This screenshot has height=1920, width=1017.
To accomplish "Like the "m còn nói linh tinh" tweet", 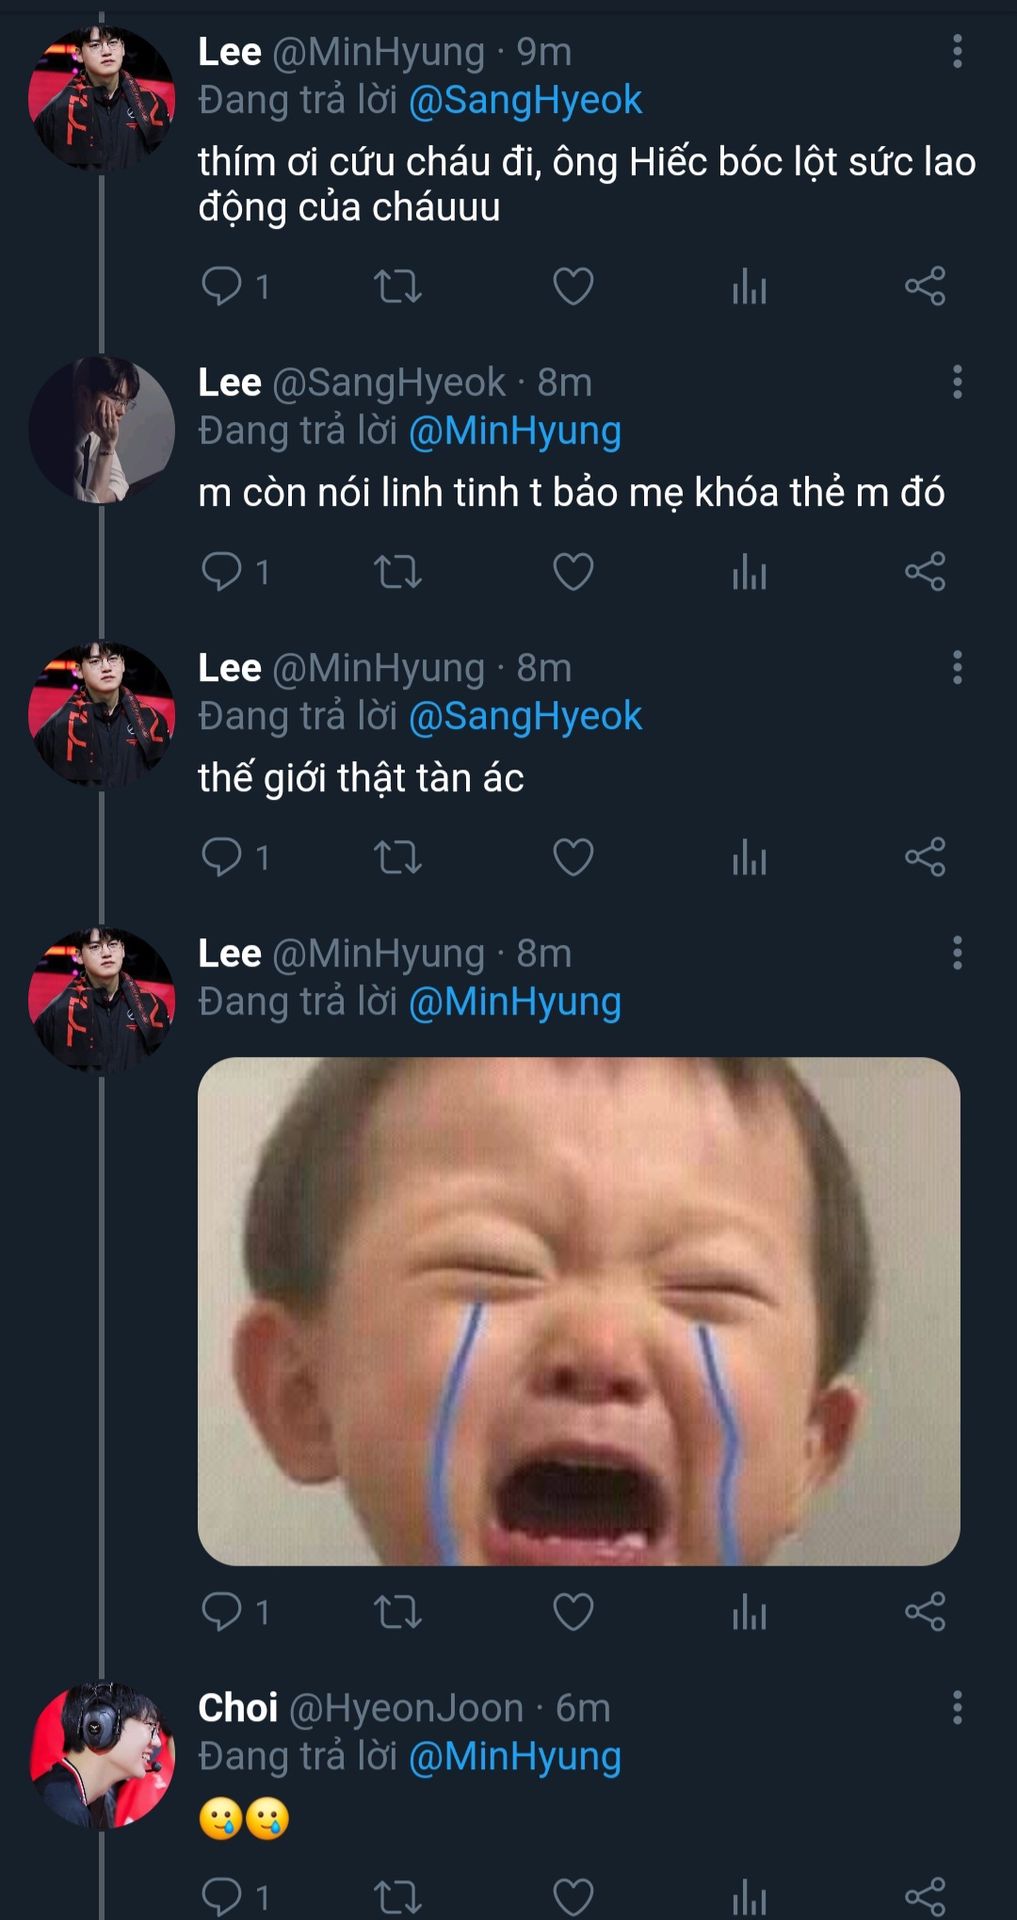I will point(573,572).
